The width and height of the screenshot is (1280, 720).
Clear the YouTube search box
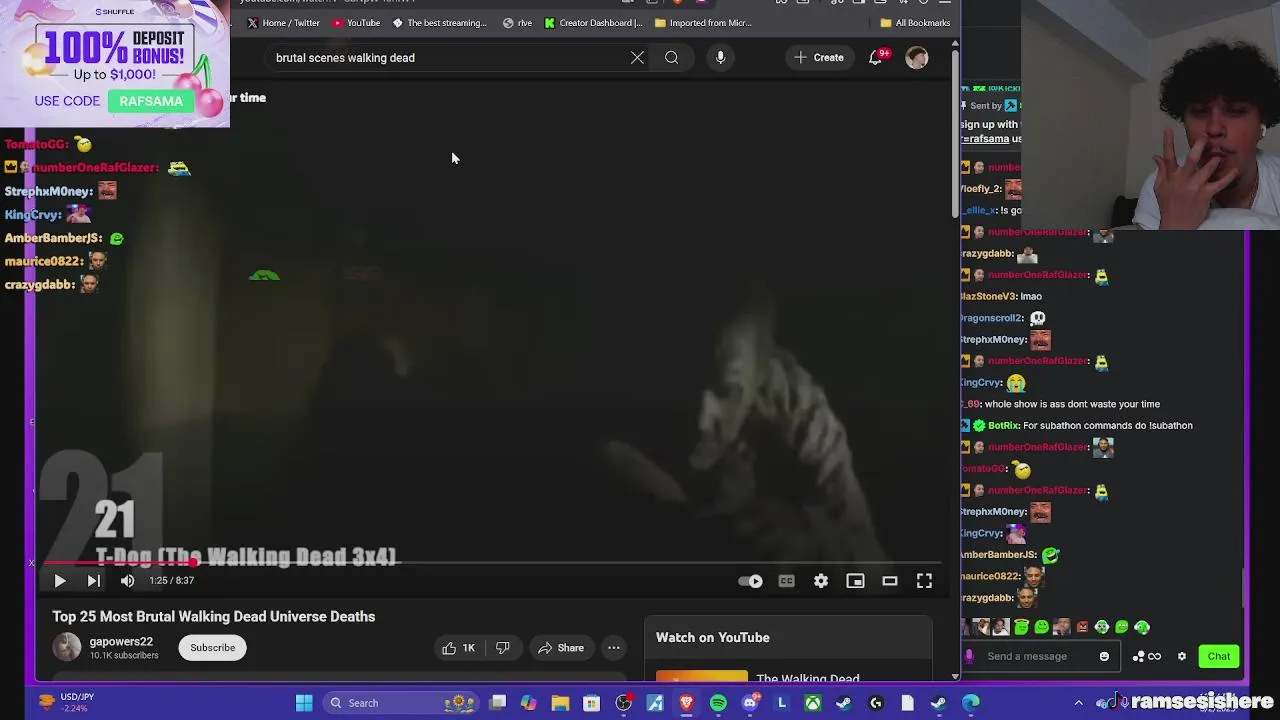click(x=637, y=58)
